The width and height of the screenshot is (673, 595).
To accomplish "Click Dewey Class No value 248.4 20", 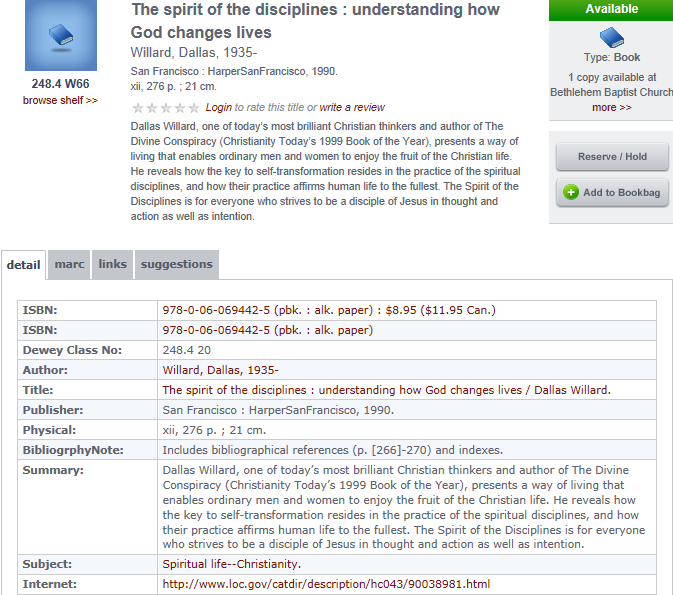I will tap(187, 350).
